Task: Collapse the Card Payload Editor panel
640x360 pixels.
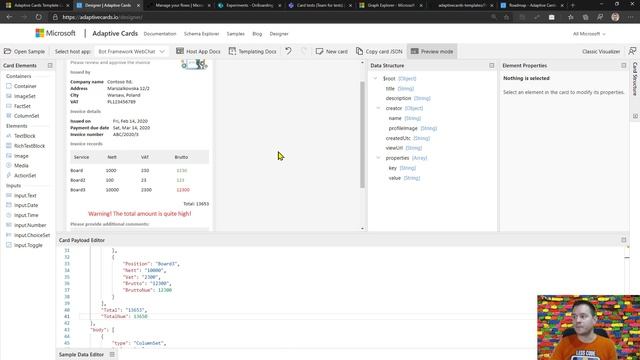Action: pyautogui.click(x=623, y=240)
